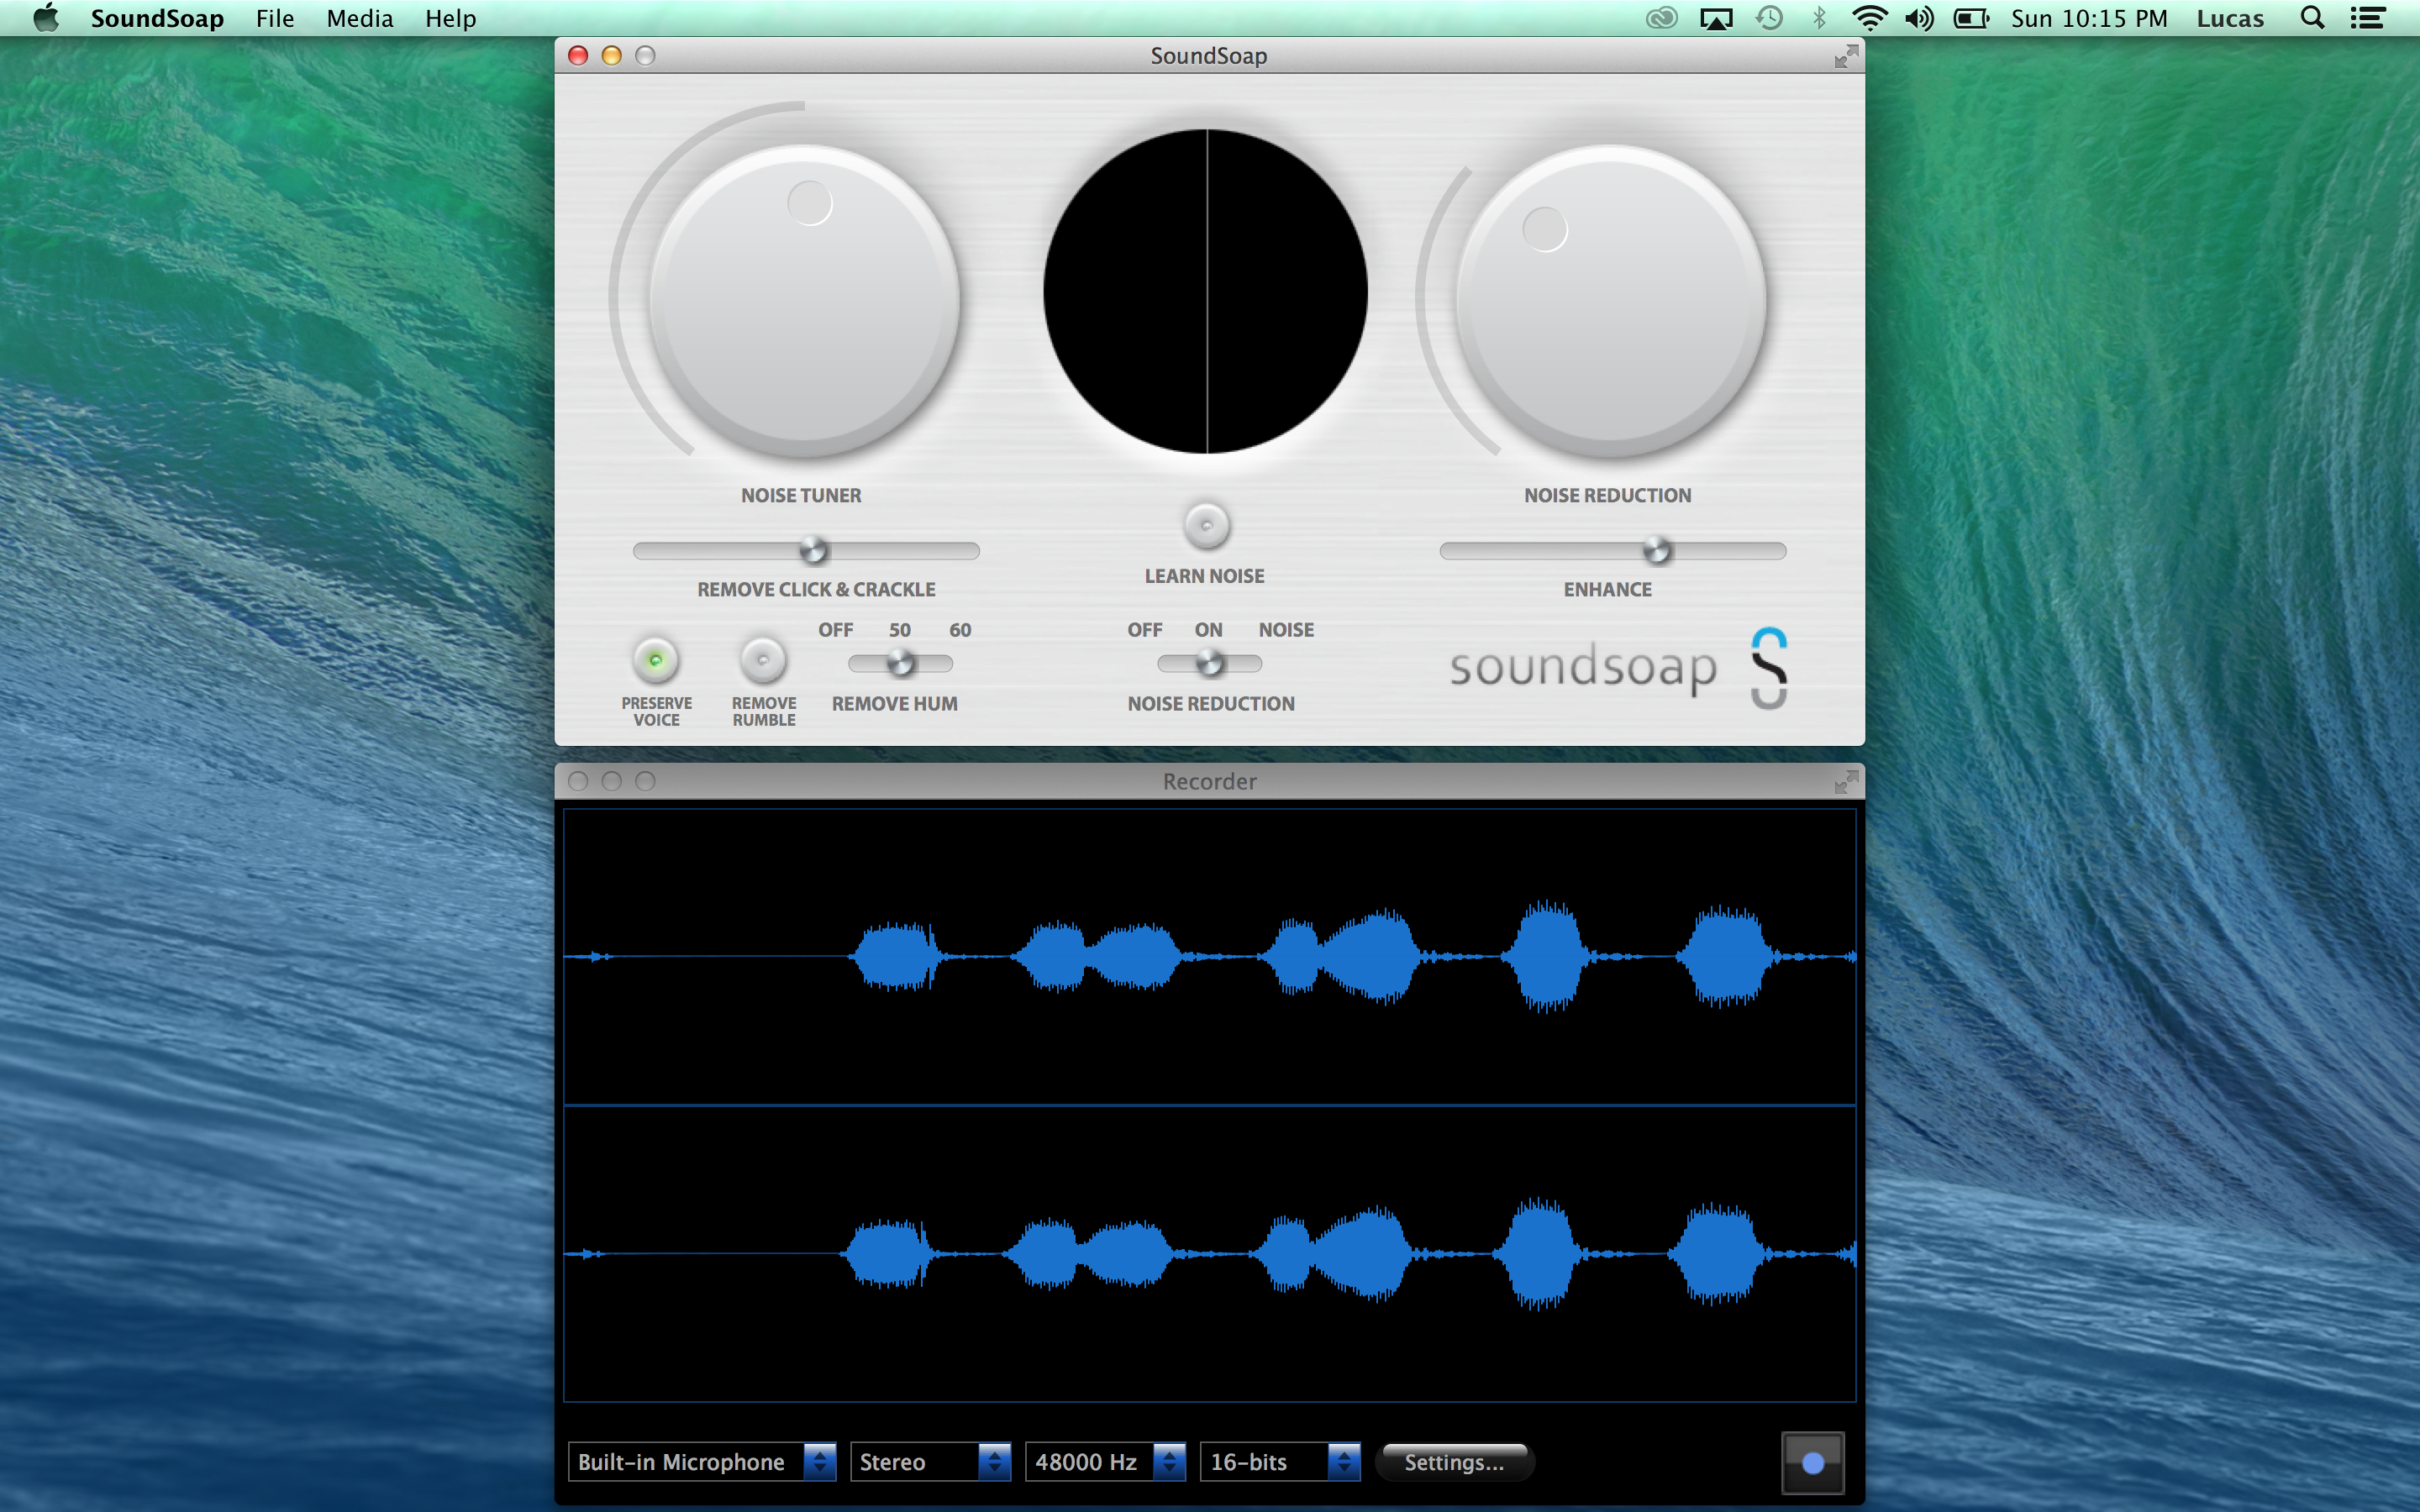
Task: Click the Time Machine icon
Action: point(1769,18)
